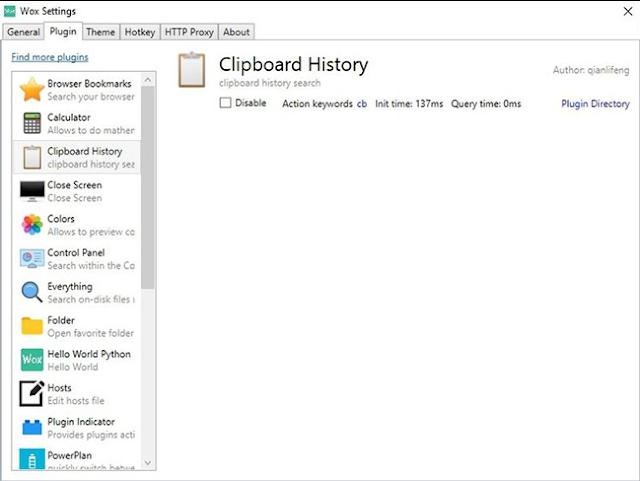
Task: Click the Clipboard History list icon
Action: [32, 157]
